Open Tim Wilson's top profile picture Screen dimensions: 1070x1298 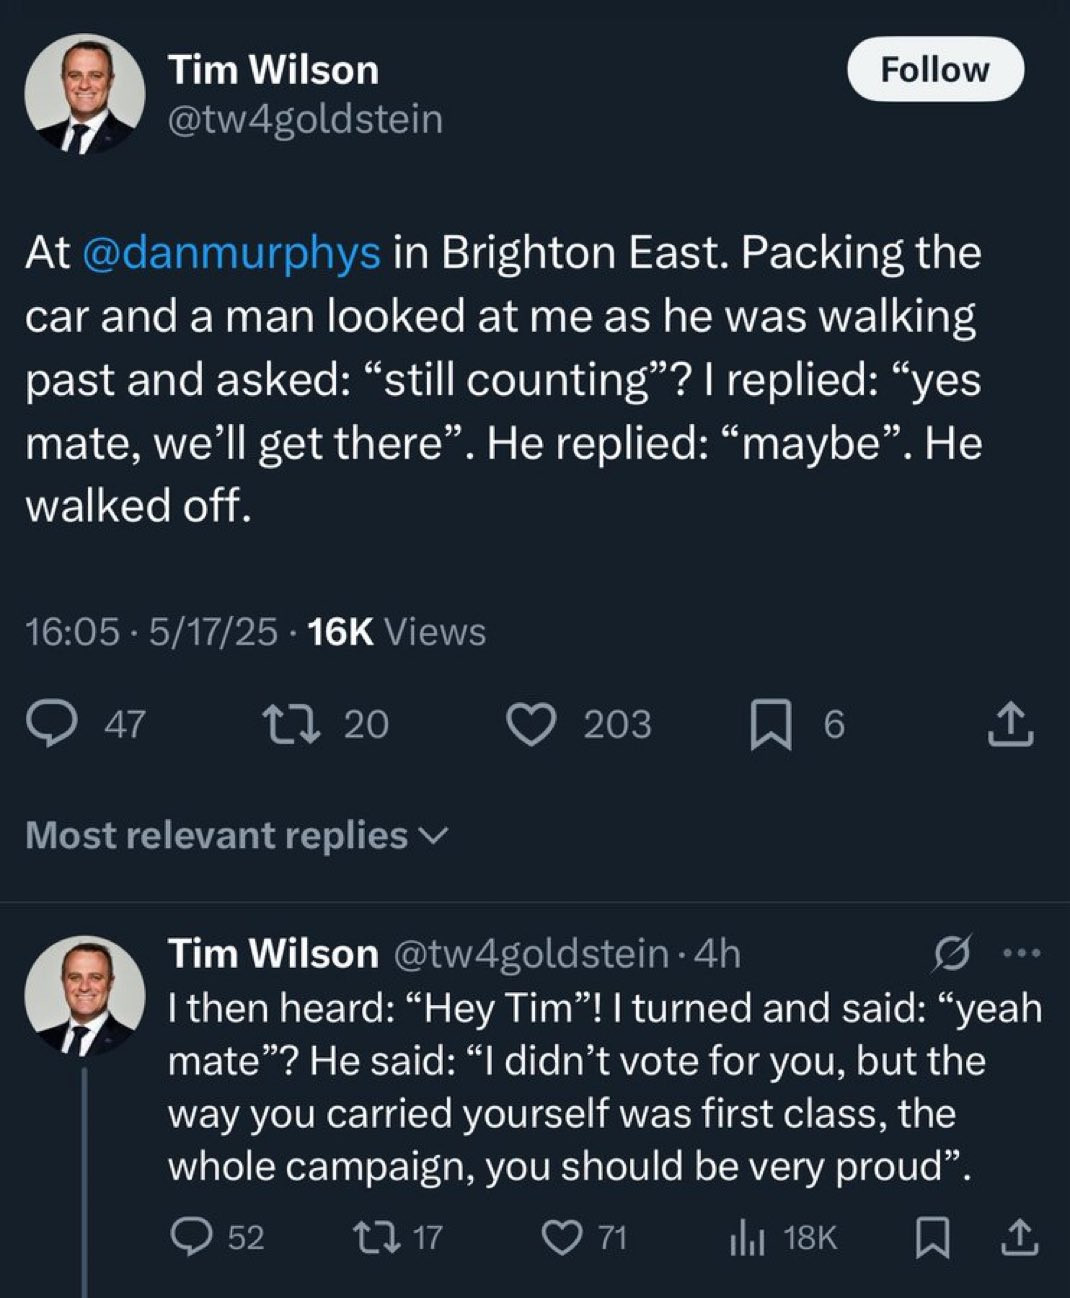[x=85, y=94]
